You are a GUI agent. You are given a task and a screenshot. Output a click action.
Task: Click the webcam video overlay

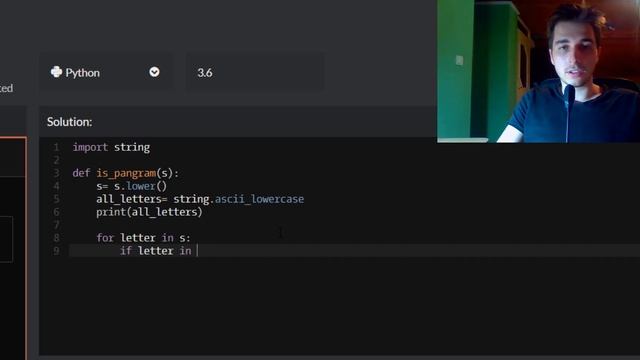point(538,71)
